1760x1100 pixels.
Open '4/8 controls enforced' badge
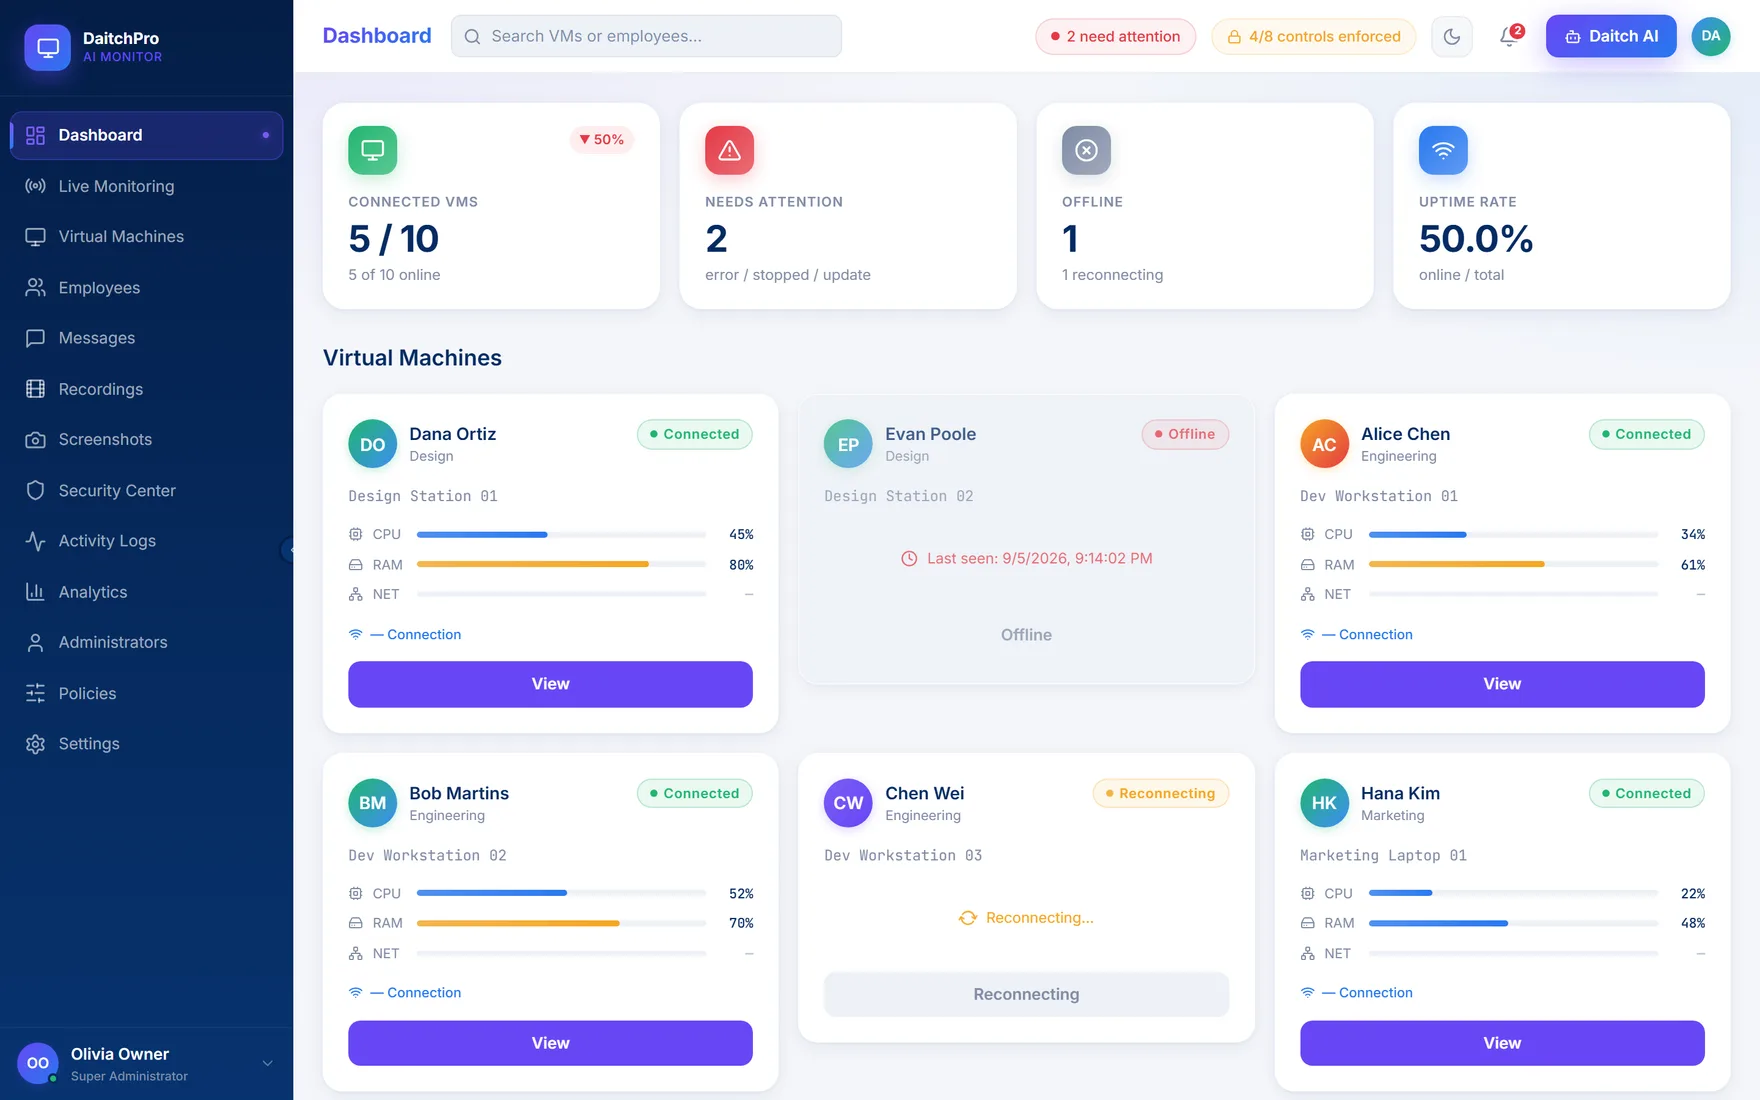(x=1313, y=37)
